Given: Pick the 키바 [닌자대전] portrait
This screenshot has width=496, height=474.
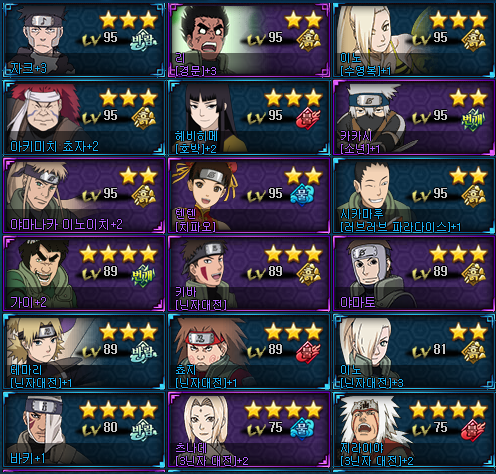Looking at the screenshot, I should coord(204,272).
